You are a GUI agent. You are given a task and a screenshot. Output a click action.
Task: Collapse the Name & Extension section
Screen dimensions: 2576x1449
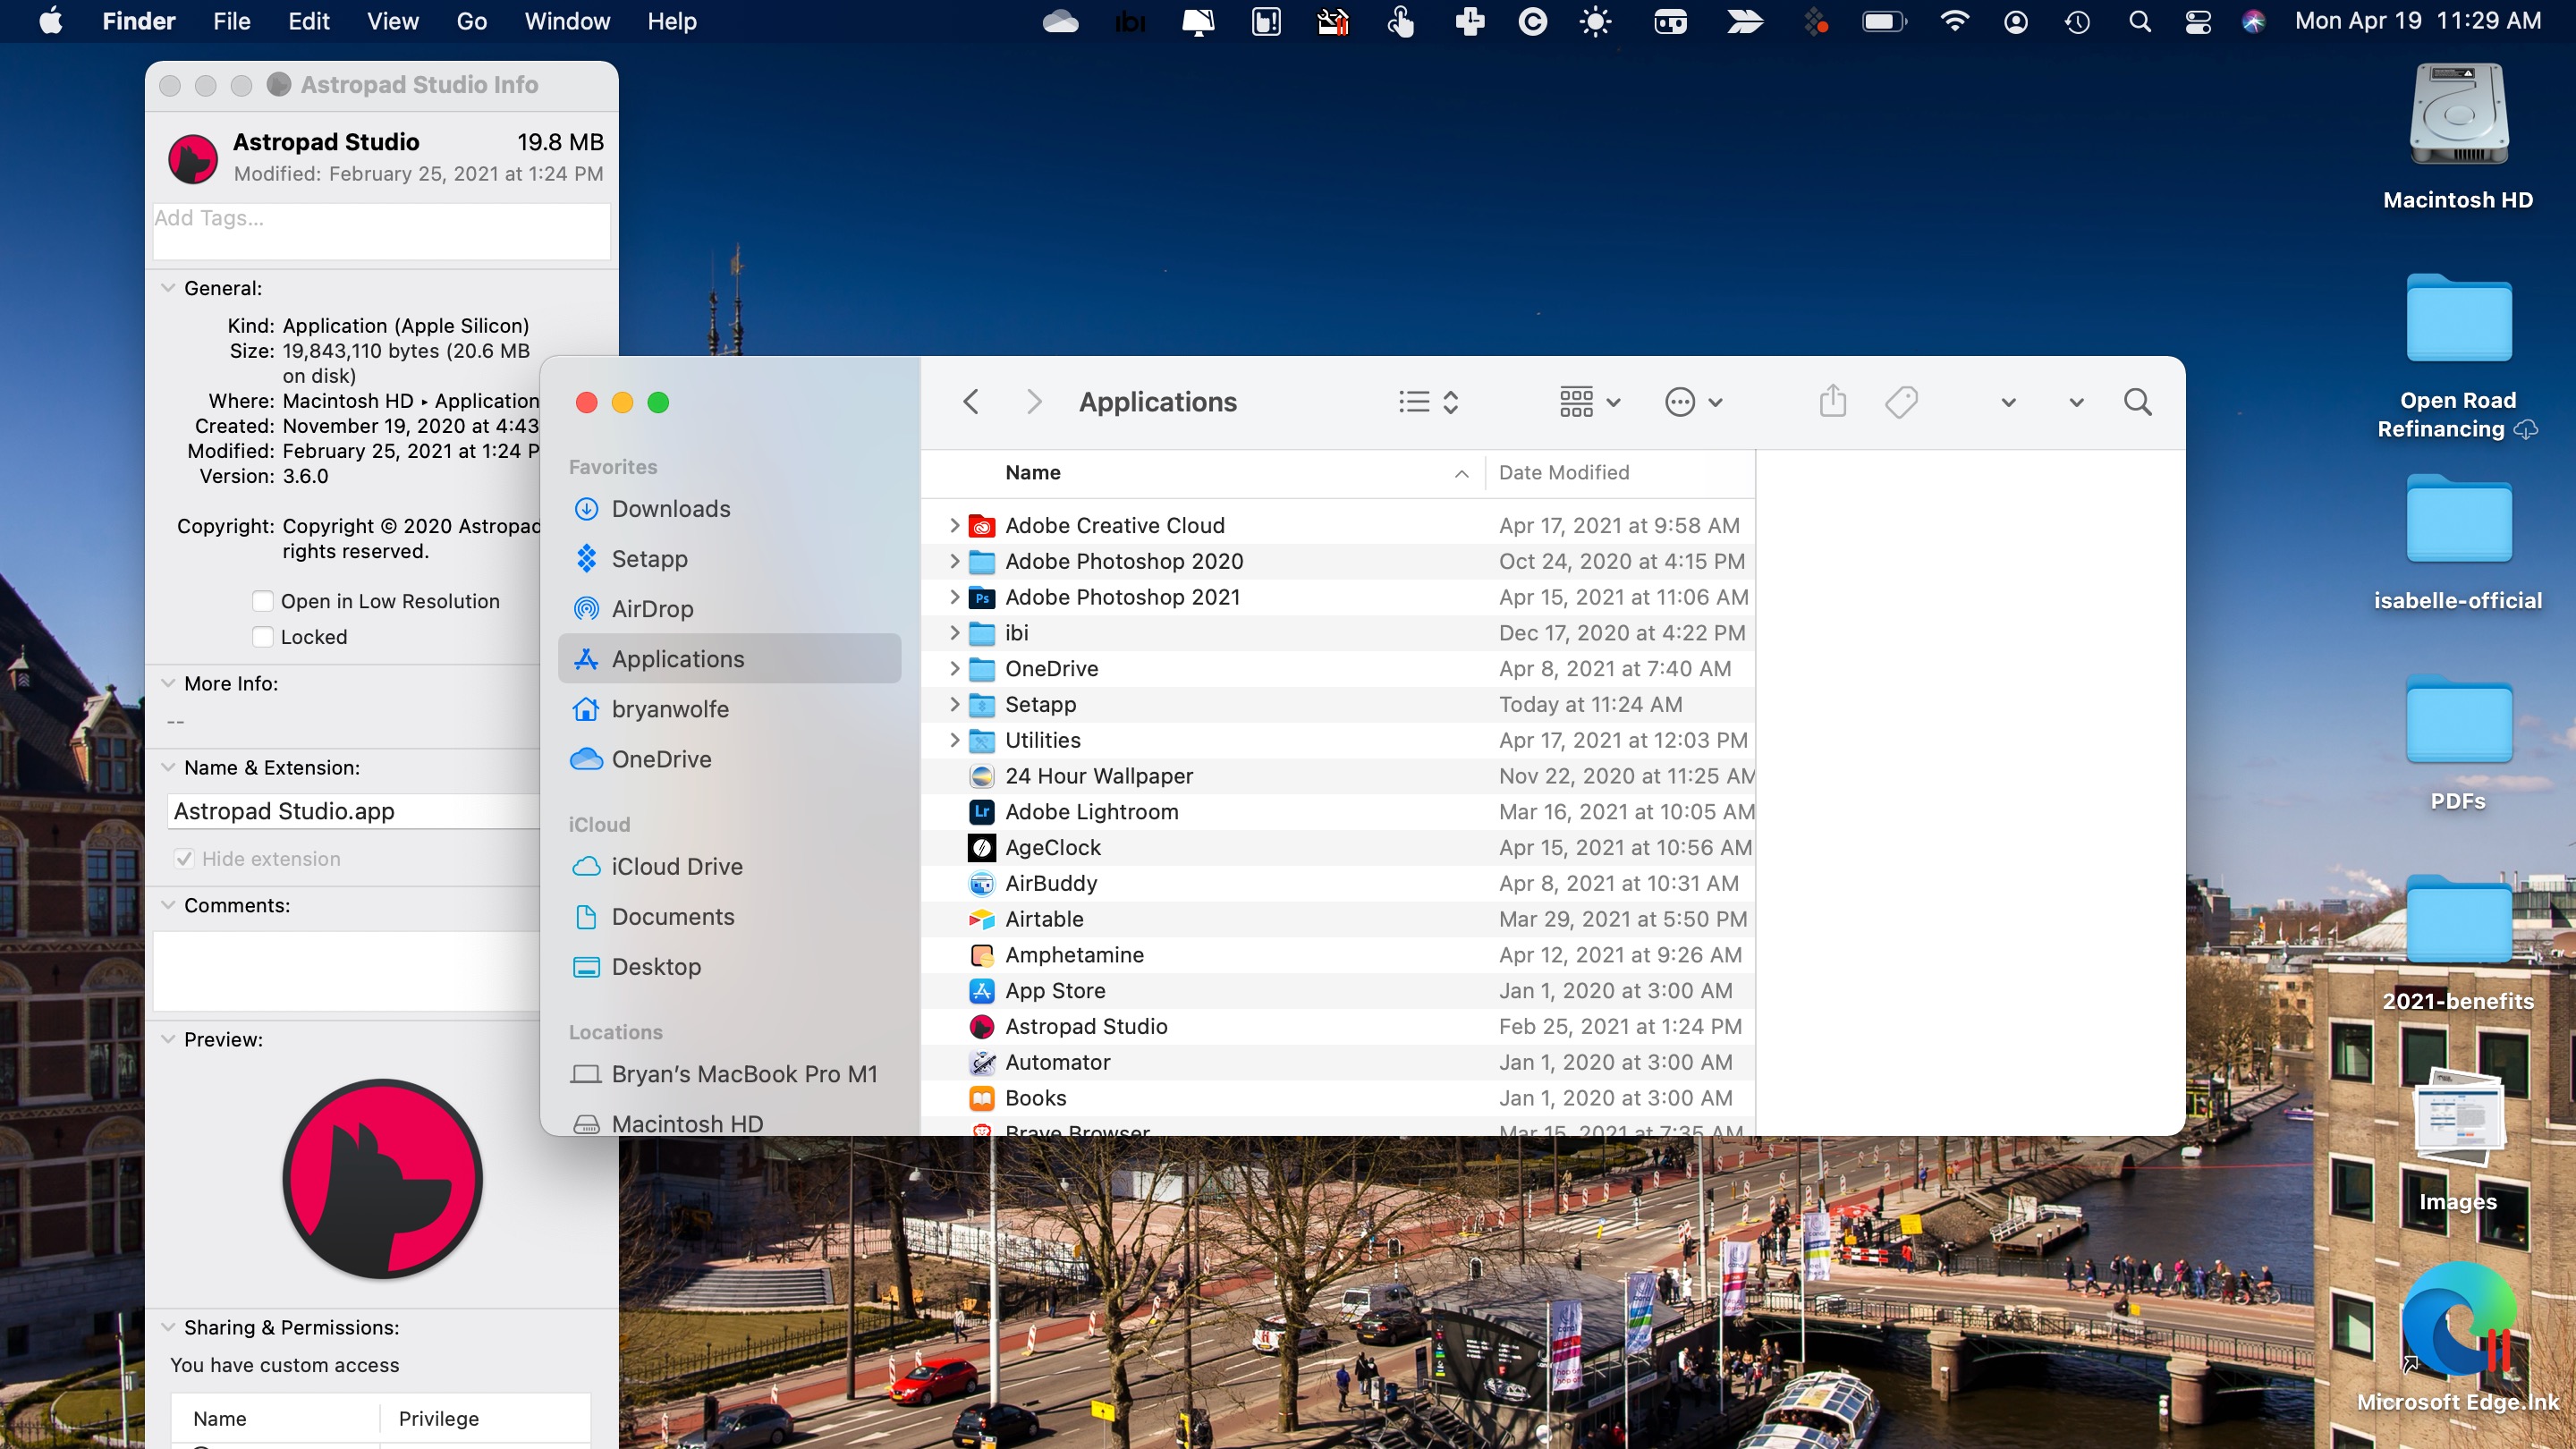tap(167, 768)
